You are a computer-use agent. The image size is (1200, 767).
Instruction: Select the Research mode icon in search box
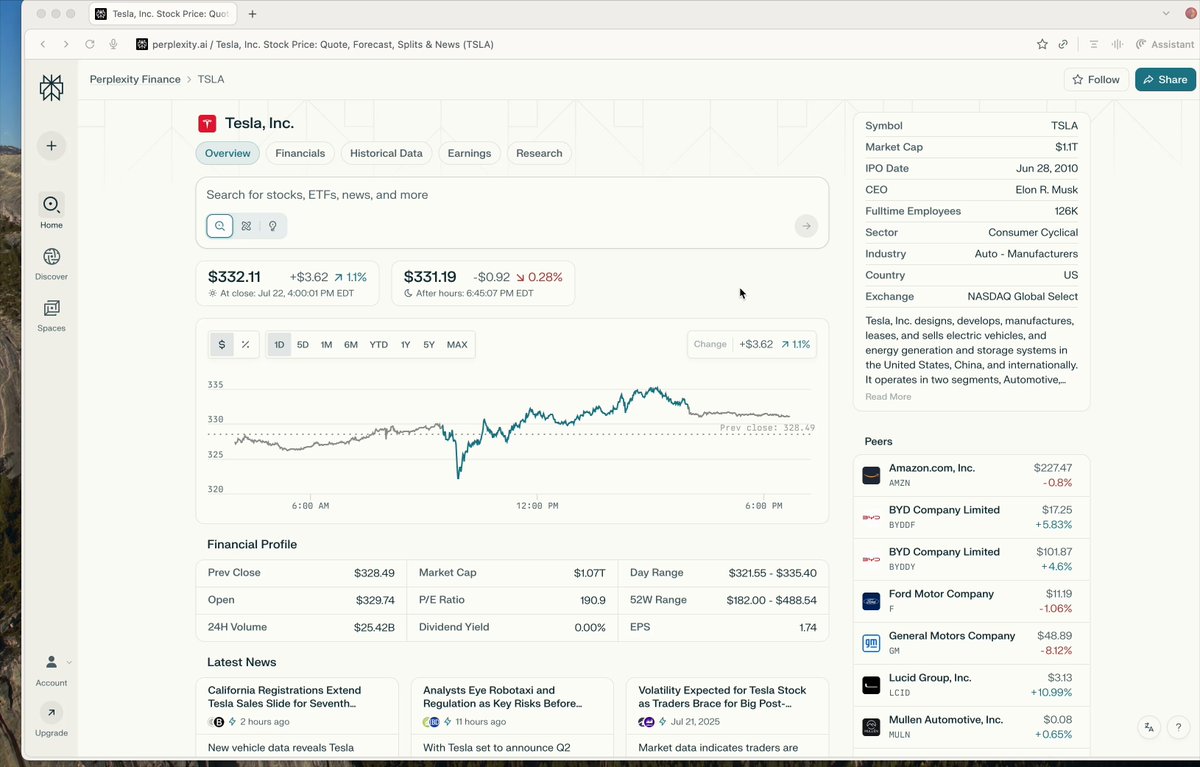[246, 226]
